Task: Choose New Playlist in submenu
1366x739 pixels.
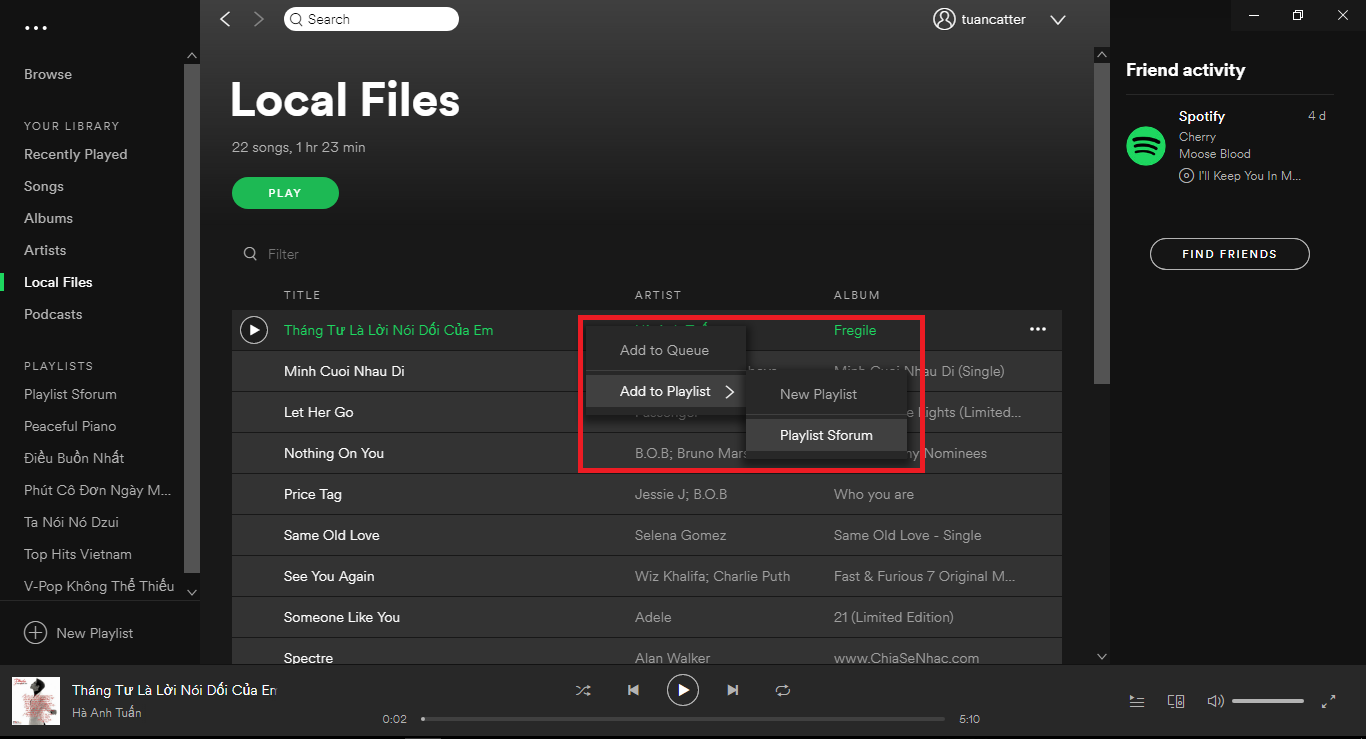Action: (826, 394)
